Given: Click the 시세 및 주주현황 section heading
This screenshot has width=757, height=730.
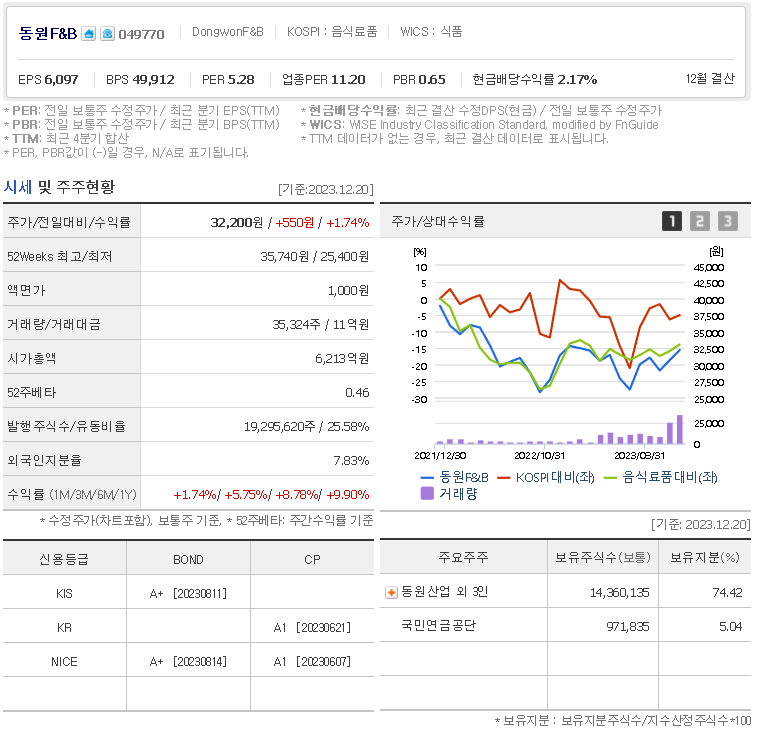Looking at the screenshot, I should (59, 187).
